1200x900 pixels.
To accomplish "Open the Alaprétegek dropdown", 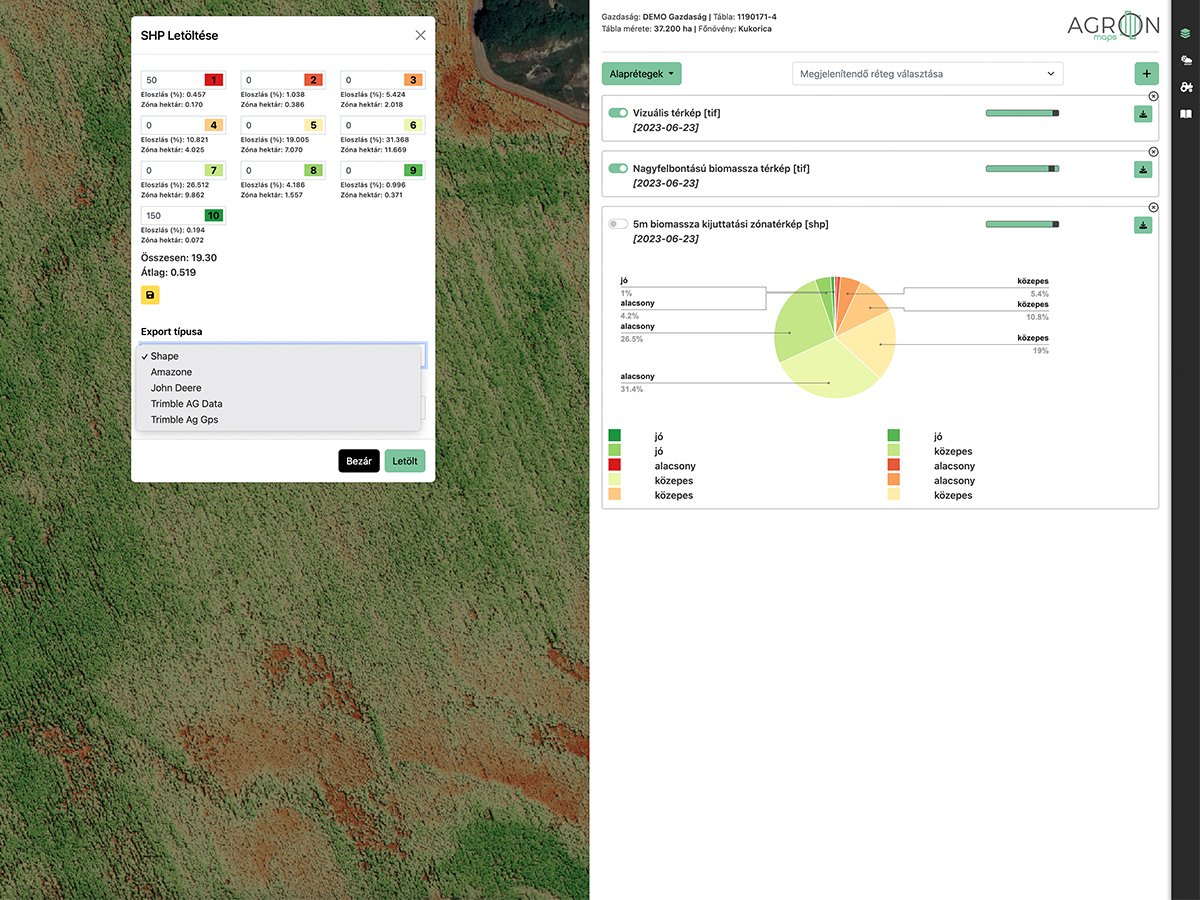I will pos(641,74).
